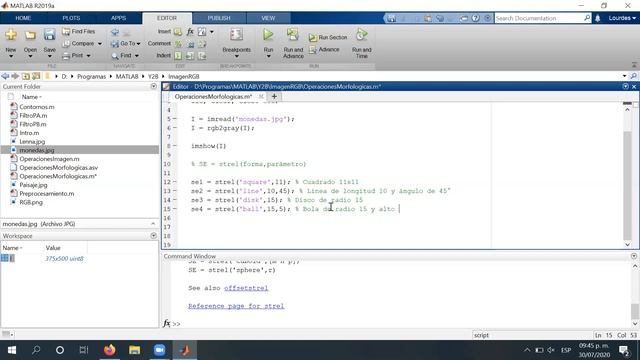Open the Breakpoints dropdown arrow
This screenshot has width=640, height=360.
point(236,56)
